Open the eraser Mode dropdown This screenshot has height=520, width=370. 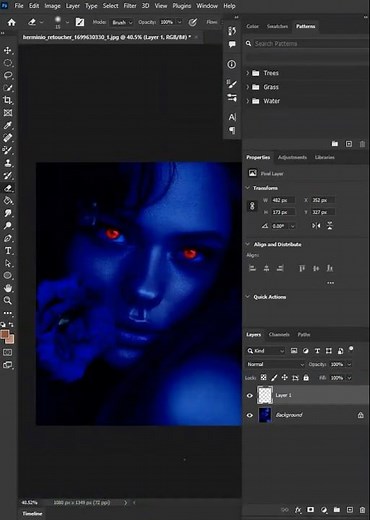[122, 22]
